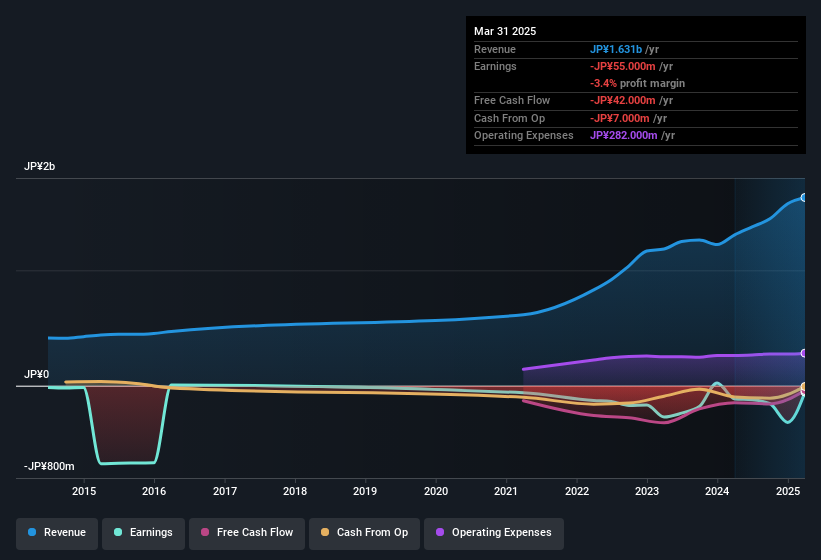This screenshot has height=560, width=821.
Task: Click the -JP¥7.000m cash from op value
Action: pyautogui.click(x=619, y=118)
